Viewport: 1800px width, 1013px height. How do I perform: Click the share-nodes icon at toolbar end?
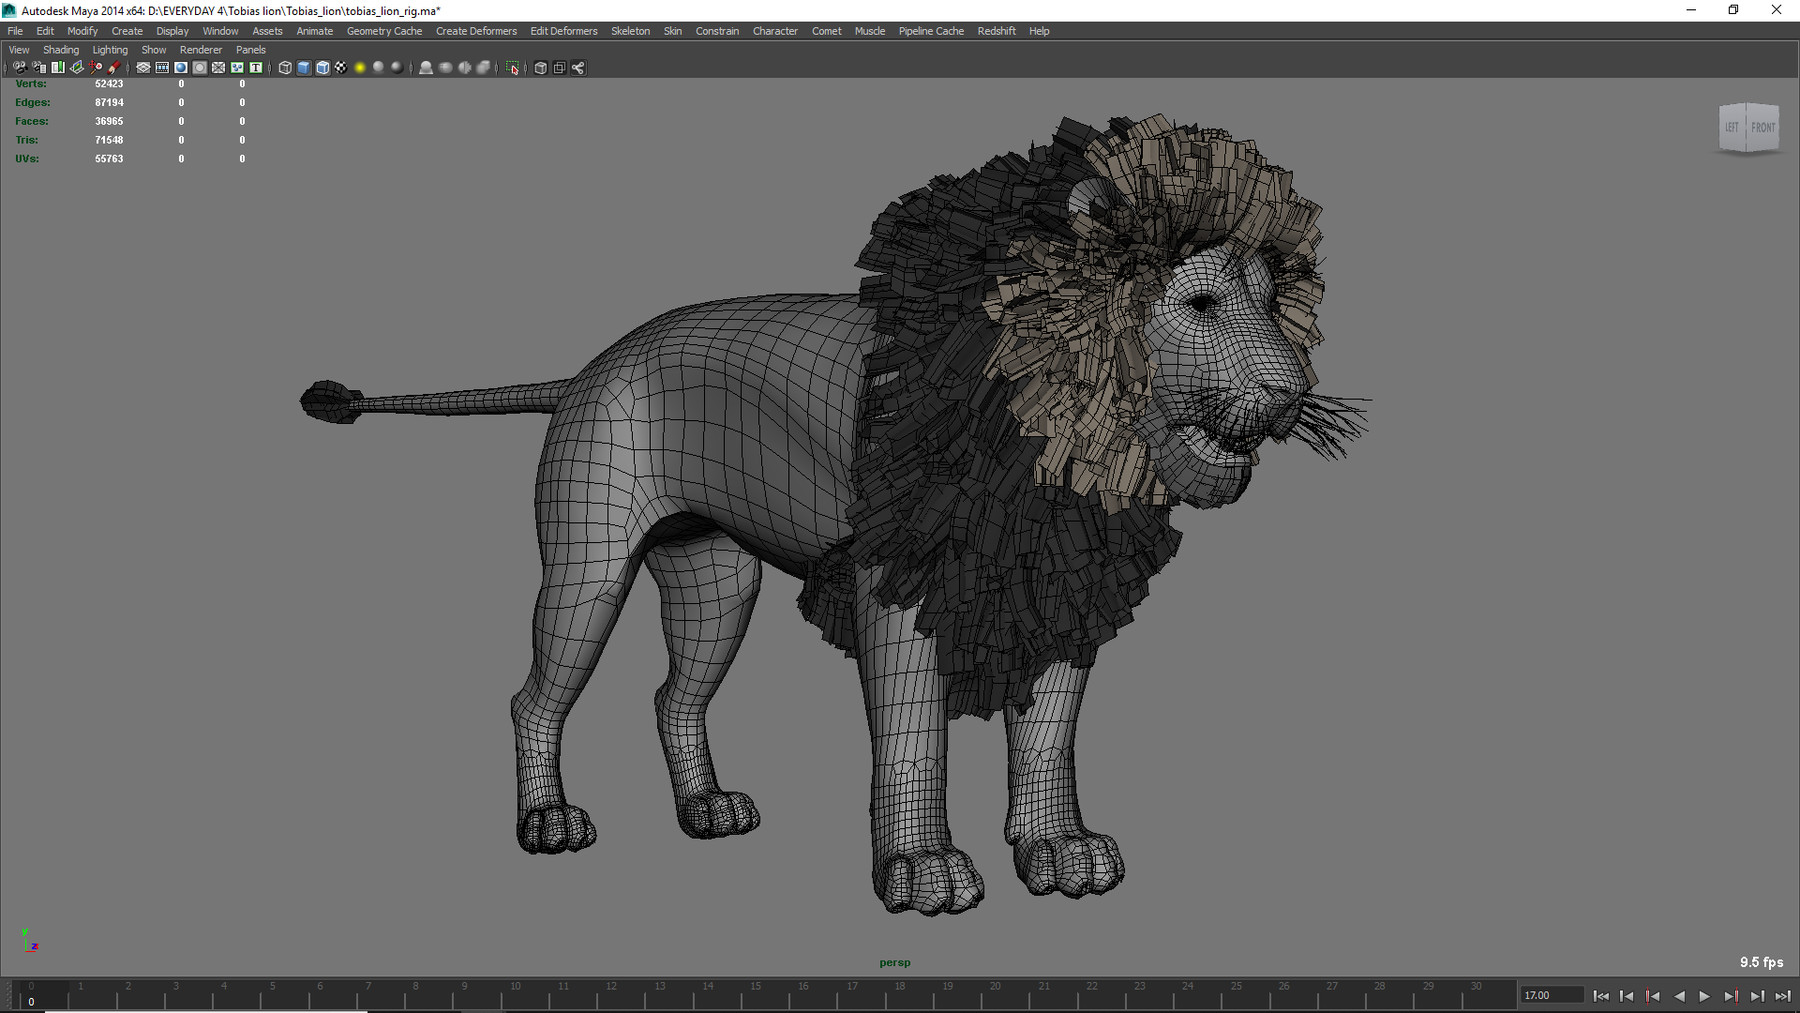click(x=578, y=68)
